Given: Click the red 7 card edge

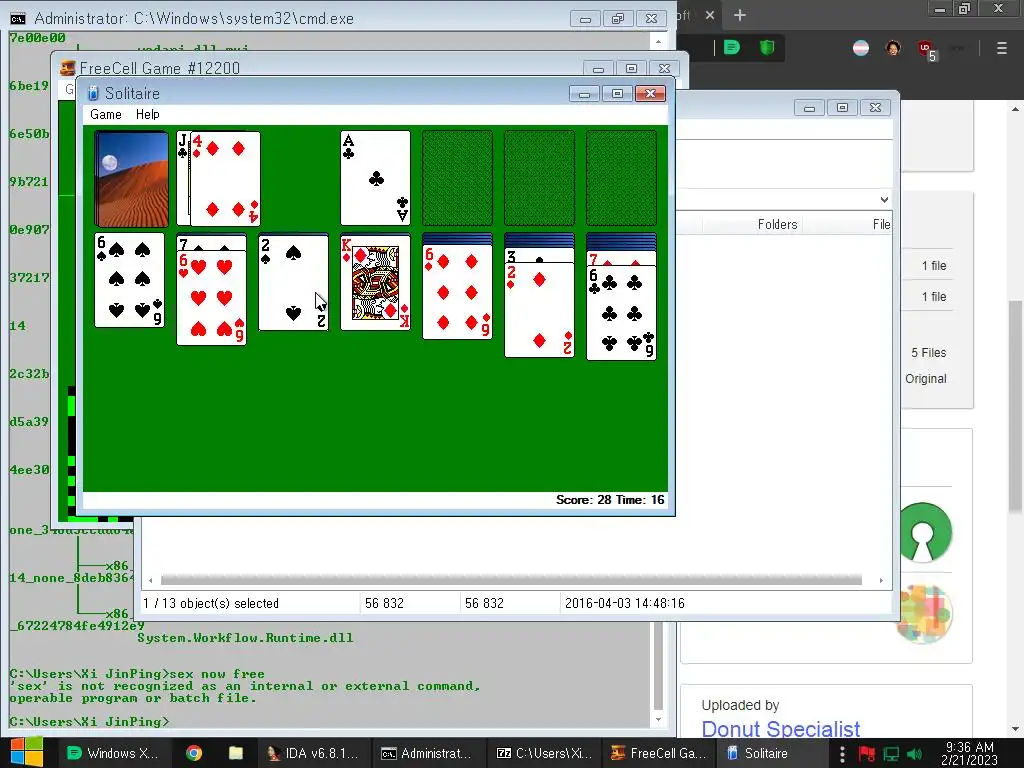Looking at the screenshot, I should [621, 258].
